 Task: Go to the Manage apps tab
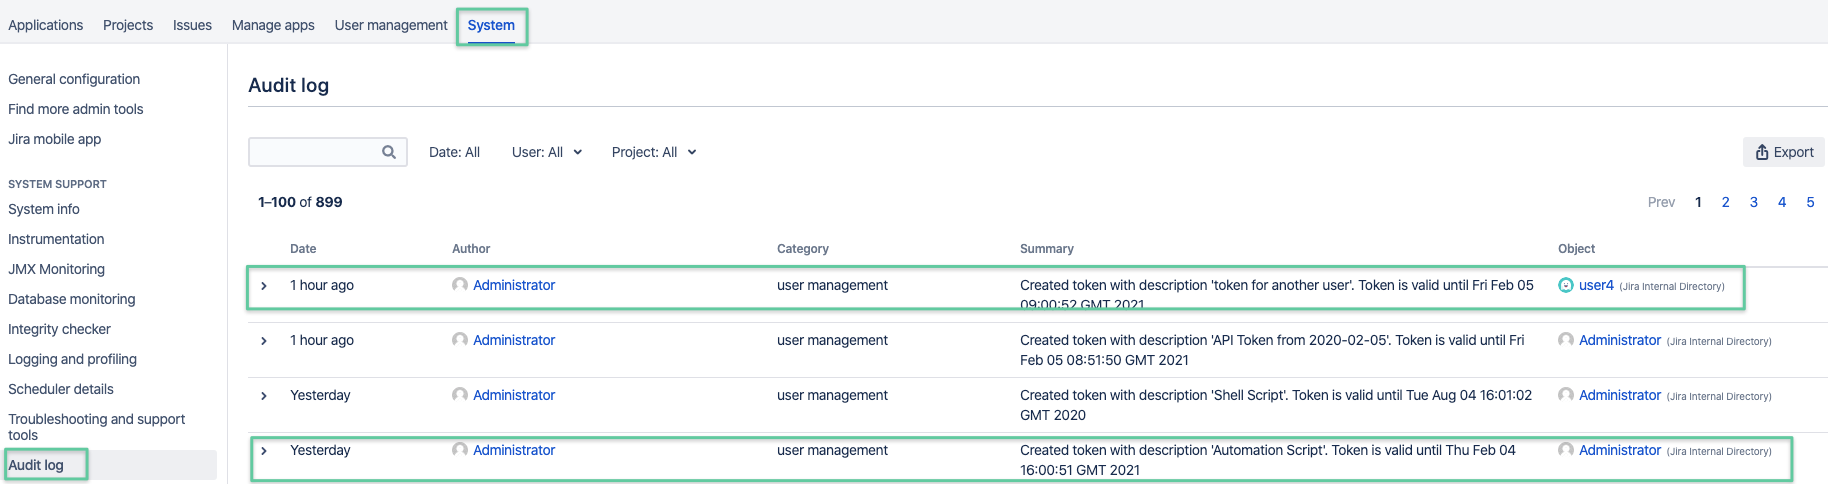[x=273, y=25]
